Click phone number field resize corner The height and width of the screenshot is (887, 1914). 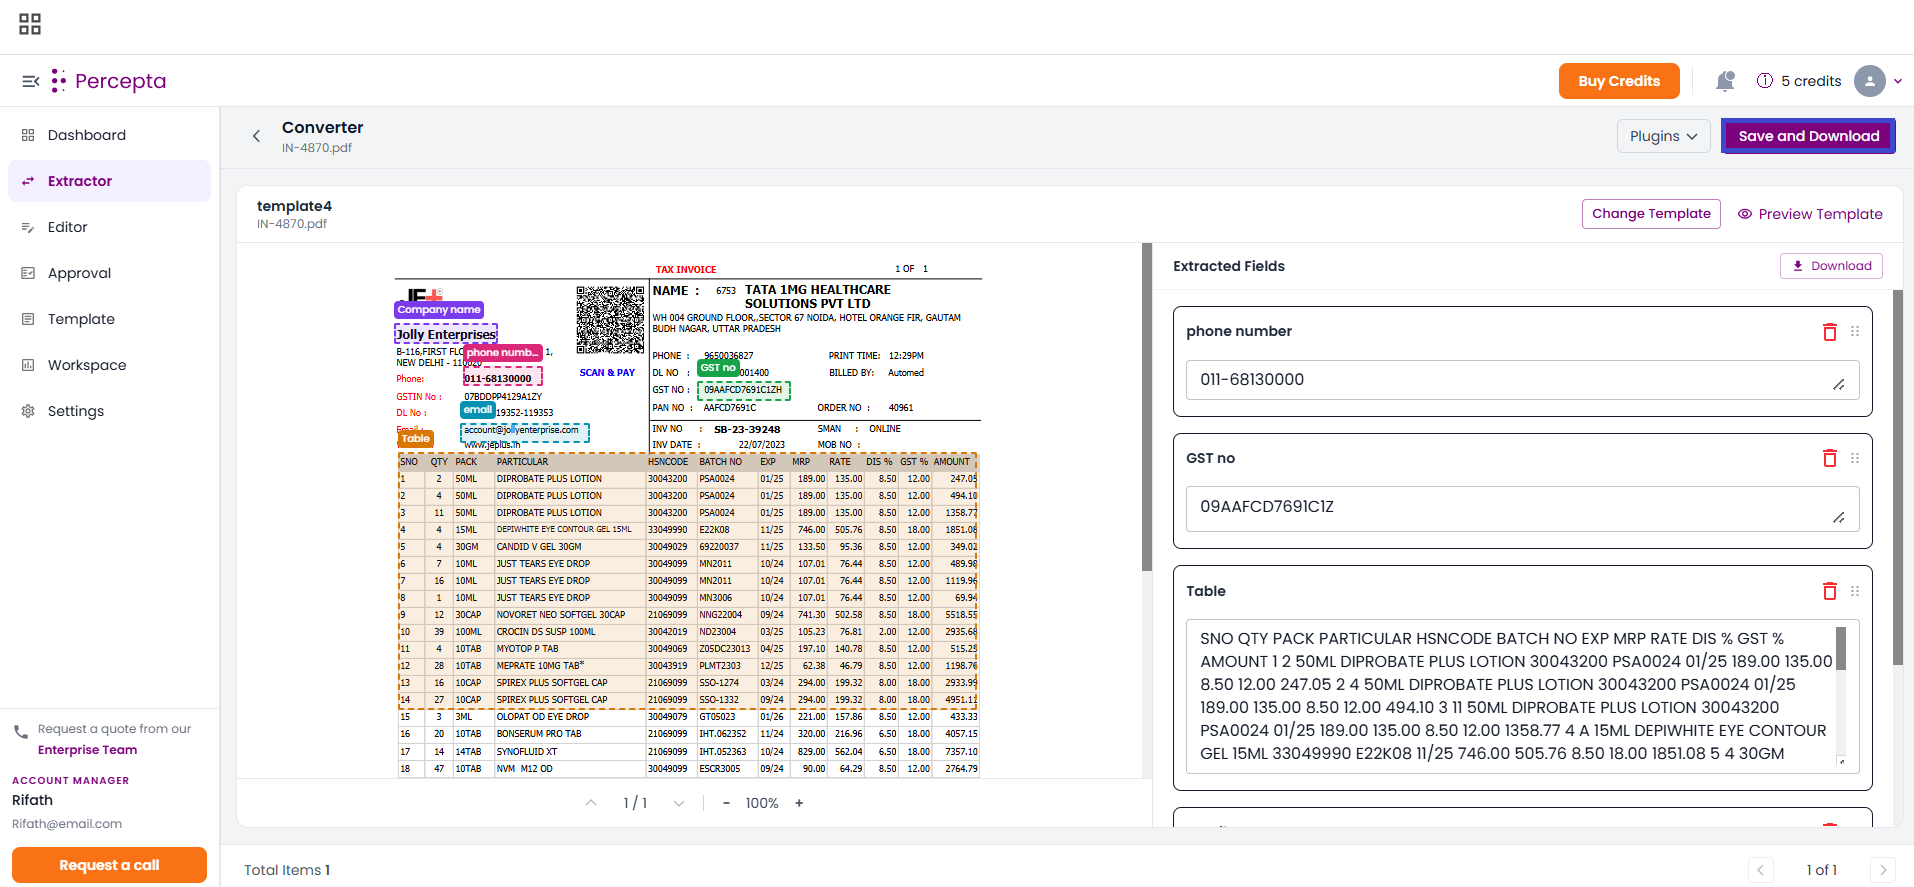click(1839, 385)
